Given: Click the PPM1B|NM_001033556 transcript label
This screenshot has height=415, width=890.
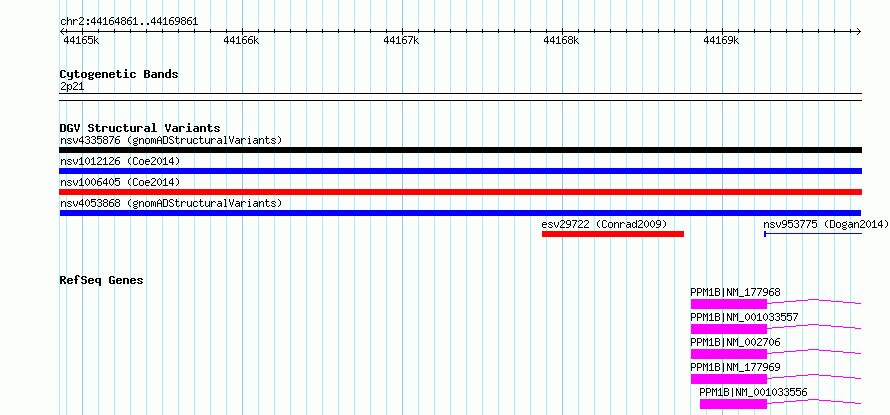Looking at the screenshot, I should [753, 392].
